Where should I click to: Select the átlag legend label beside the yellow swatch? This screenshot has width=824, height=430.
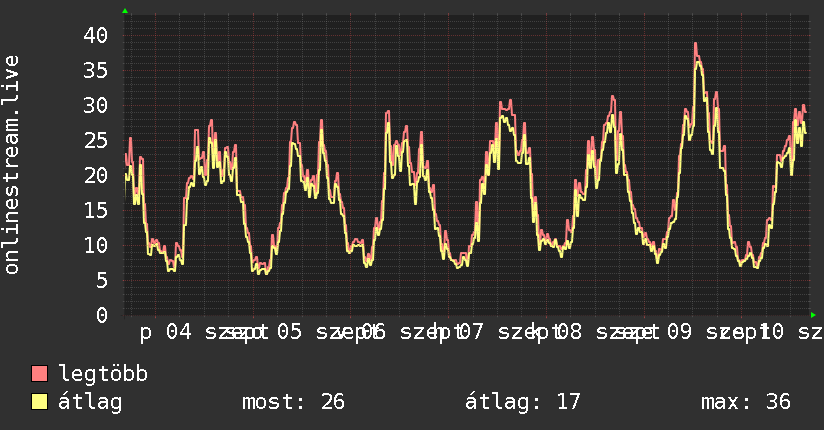[90, 402]
